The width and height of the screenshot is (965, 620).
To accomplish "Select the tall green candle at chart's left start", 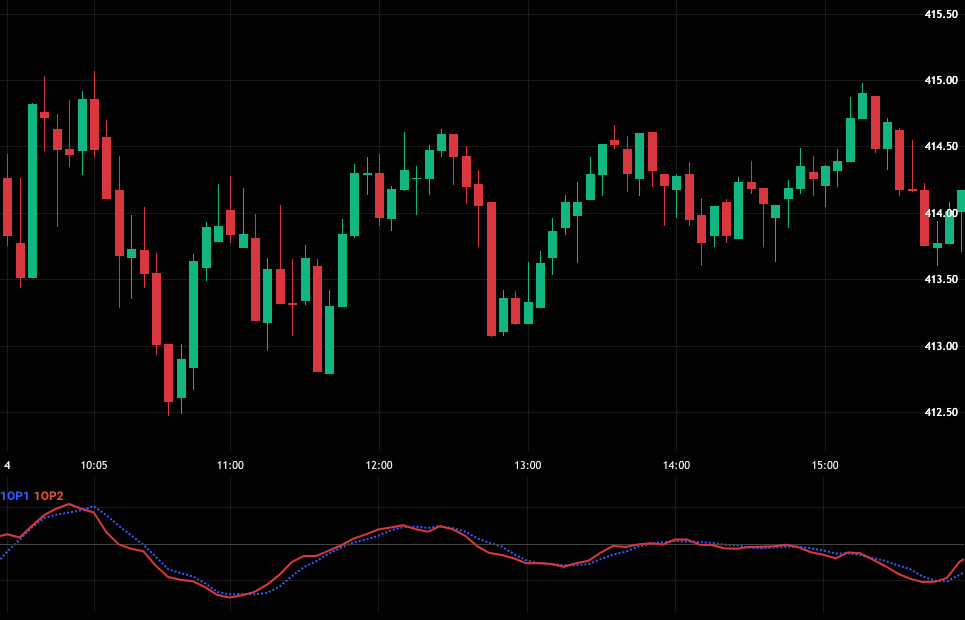I will point(32,190).
